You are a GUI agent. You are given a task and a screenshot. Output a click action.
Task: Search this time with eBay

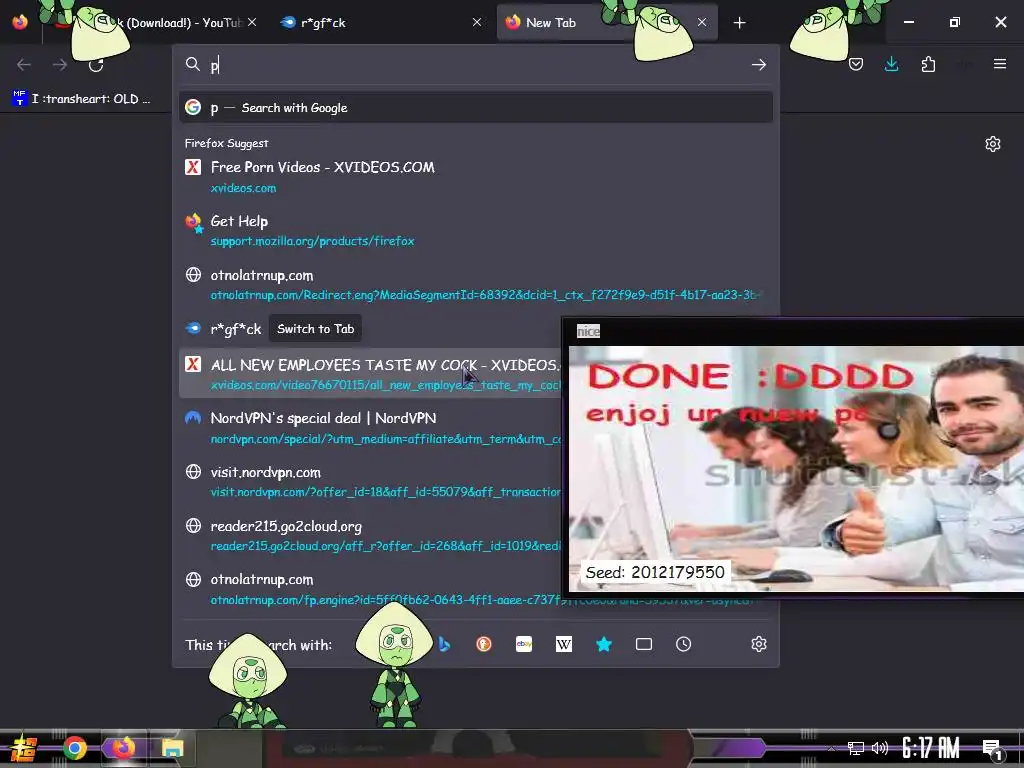click(524, 645)
